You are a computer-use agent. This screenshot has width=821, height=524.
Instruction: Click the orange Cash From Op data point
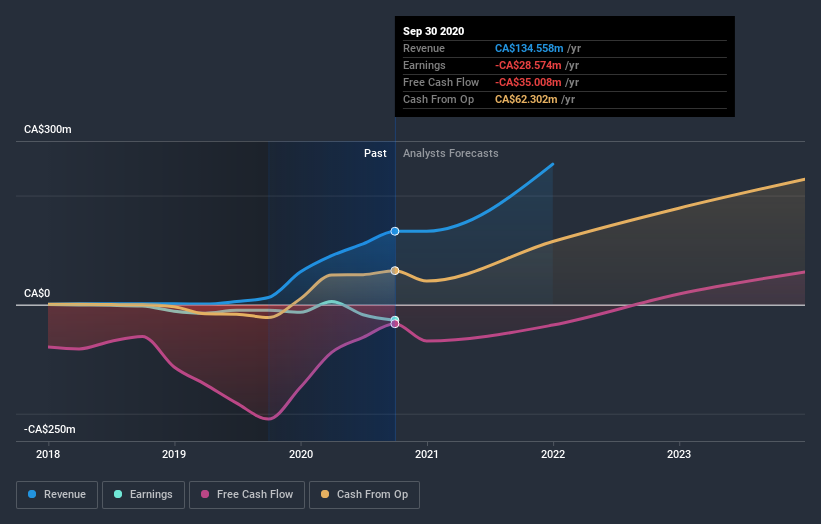[395, 271]
